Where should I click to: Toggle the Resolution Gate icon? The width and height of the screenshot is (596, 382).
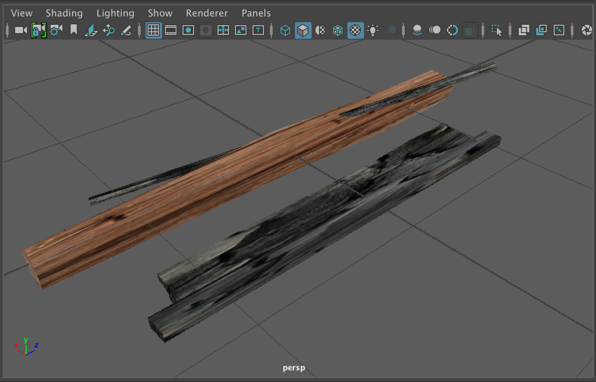click(x=188, y=30)
